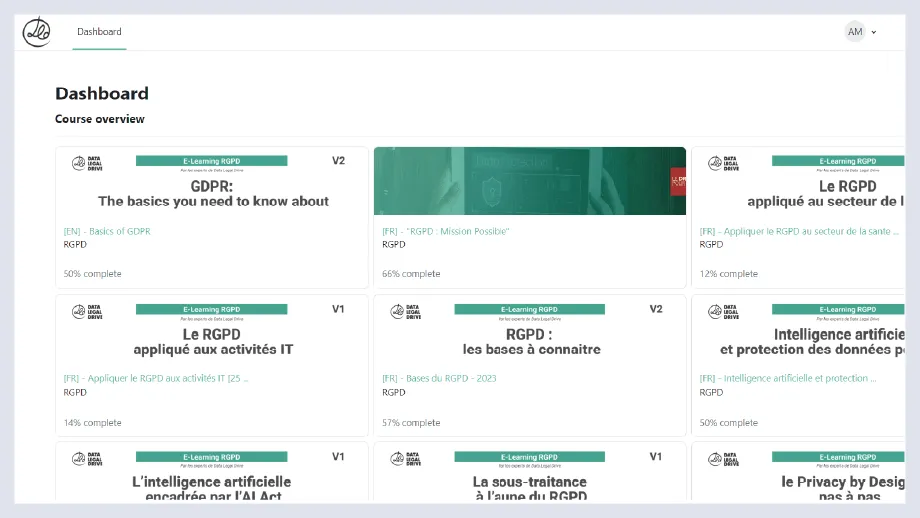Image resolution: width=920 pixels, height=518 pixels.
Task: Open [FR] - Appliquer le RGPD aux activités IT link
Action: (155, 378)
